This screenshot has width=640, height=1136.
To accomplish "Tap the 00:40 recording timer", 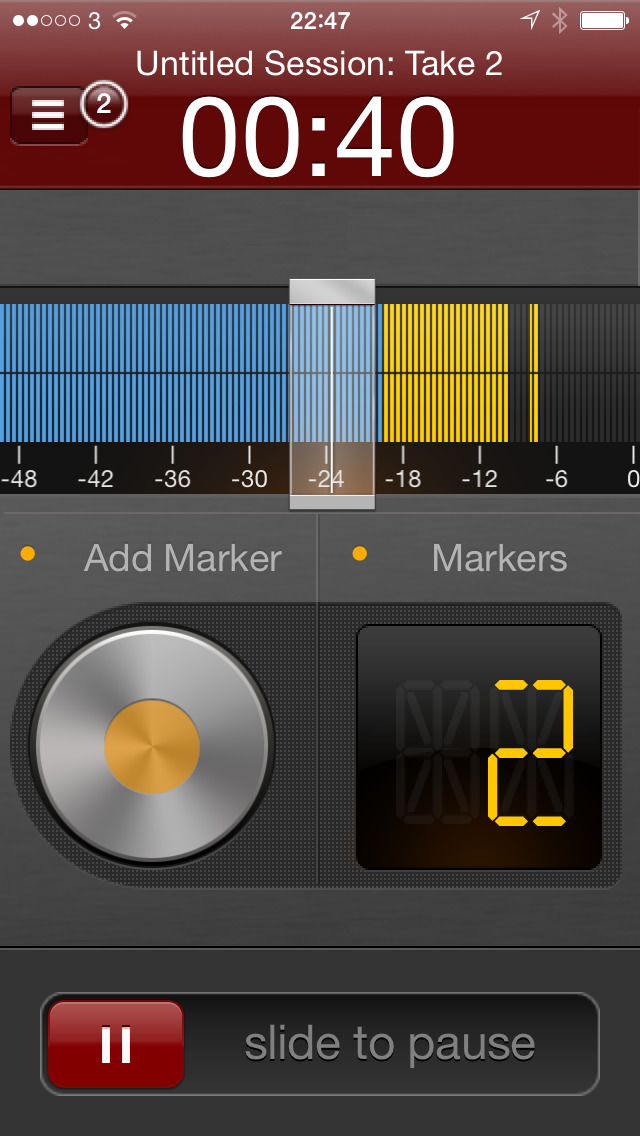I will point(318,138).
